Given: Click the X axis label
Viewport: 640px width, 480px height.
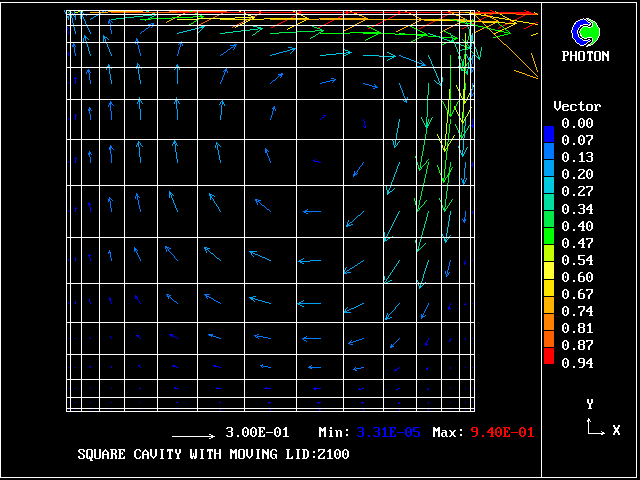Looking at the screenshot, I should click(616, 430).
